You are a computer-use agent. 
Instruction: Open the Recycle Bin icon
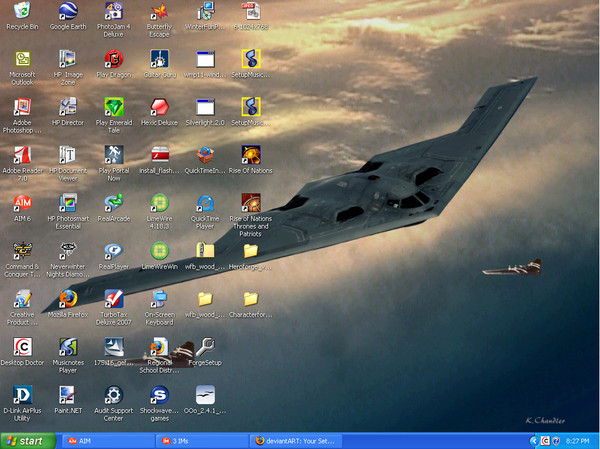point(22,11)
